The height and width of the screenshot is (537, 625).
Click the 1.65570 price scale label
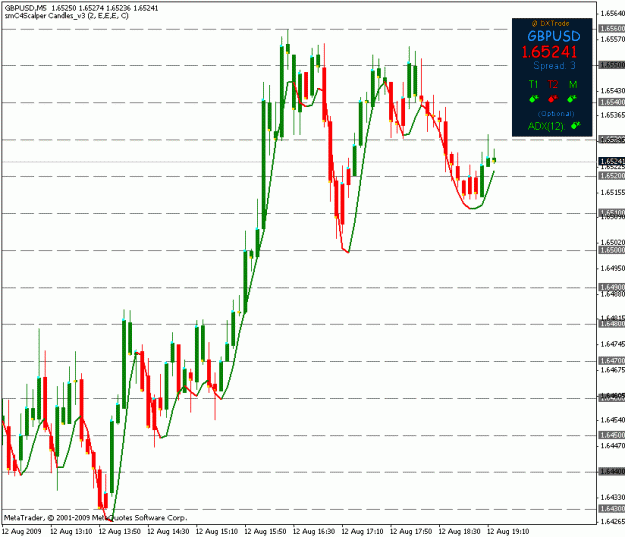[x=612, y=39]
